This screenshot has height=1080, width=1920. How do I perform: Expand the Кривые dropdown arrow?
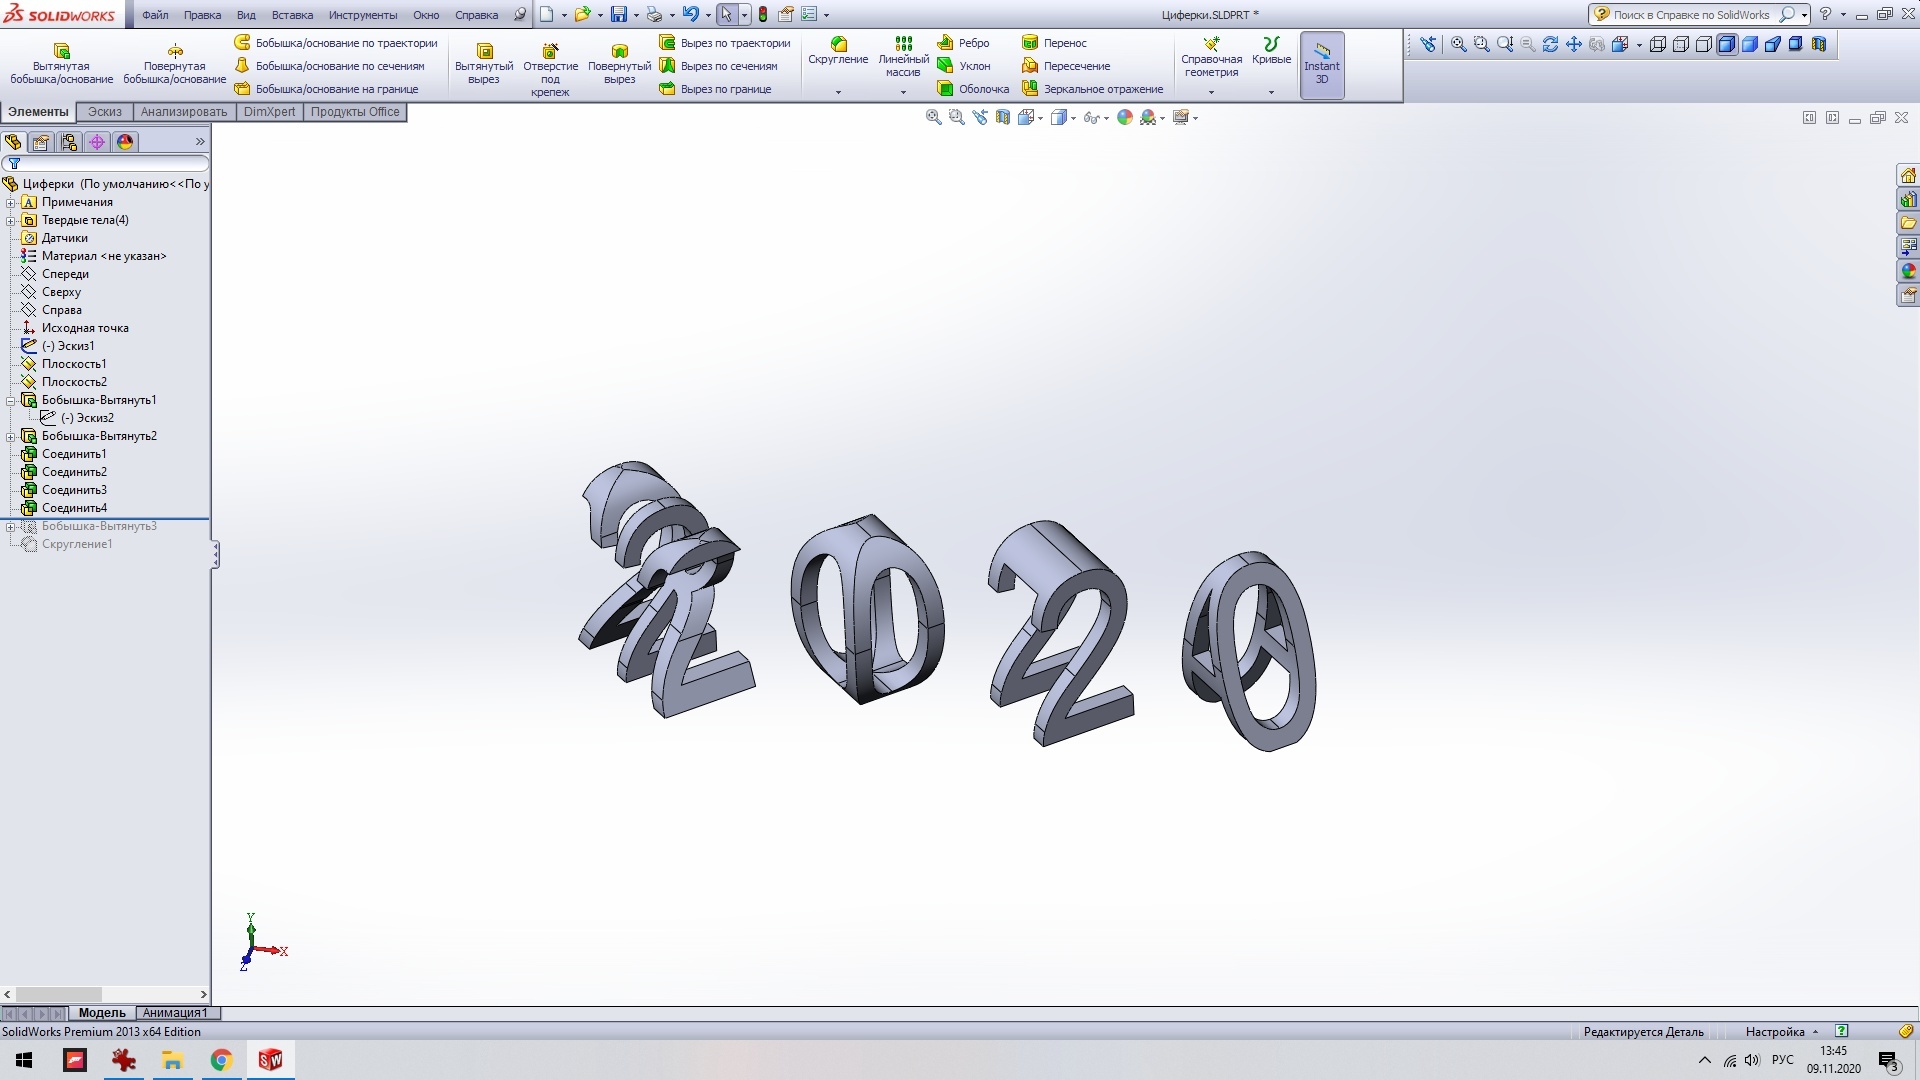pyautogui.click(x=1271, y=92)
